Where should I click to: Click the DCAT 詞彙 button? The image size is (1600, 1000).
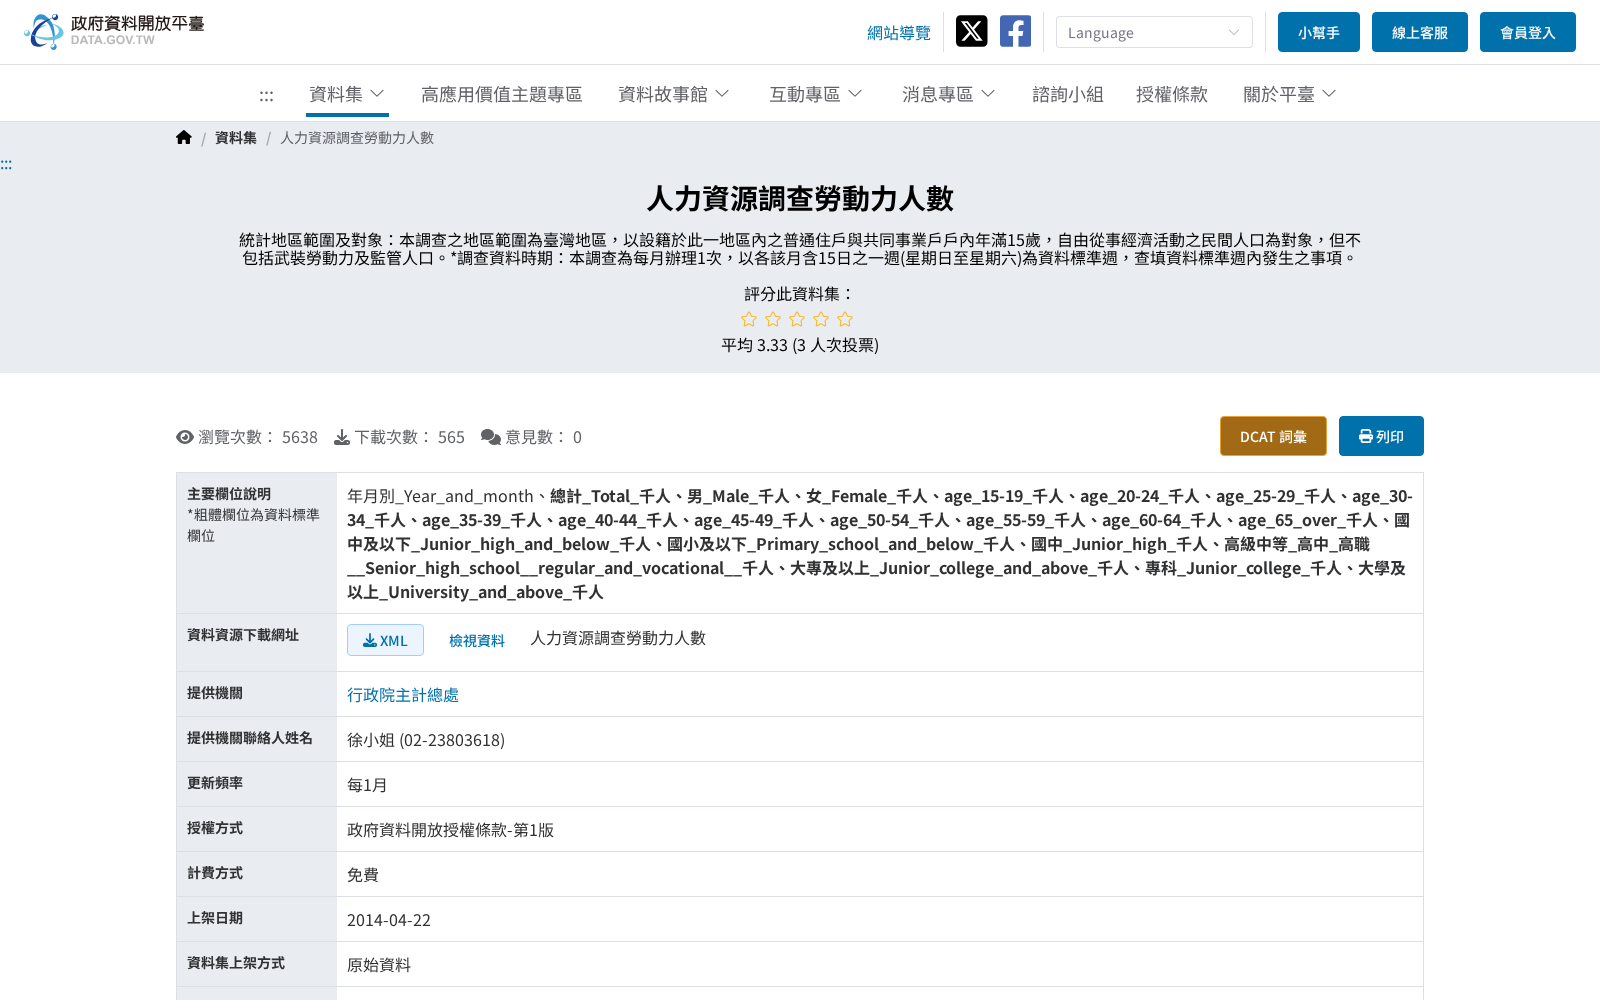click(1273, 436)
